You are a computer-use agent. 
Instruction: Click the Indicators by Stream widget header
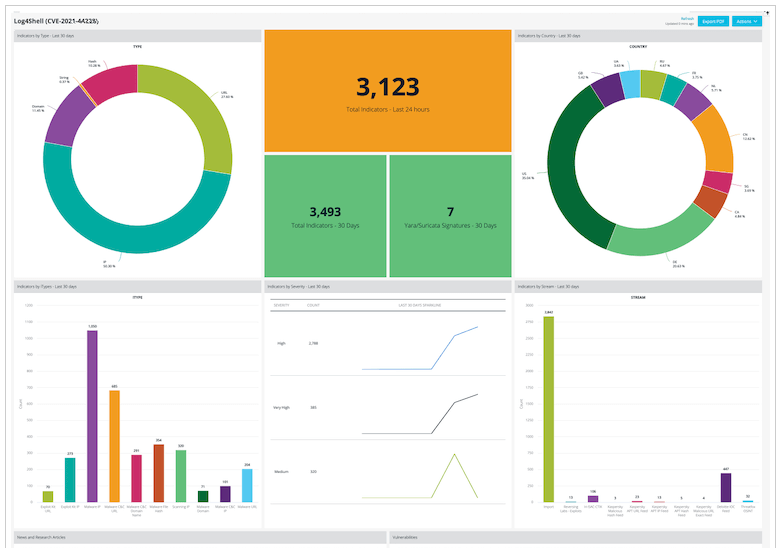pyautogui.click(x=638, y=286)
